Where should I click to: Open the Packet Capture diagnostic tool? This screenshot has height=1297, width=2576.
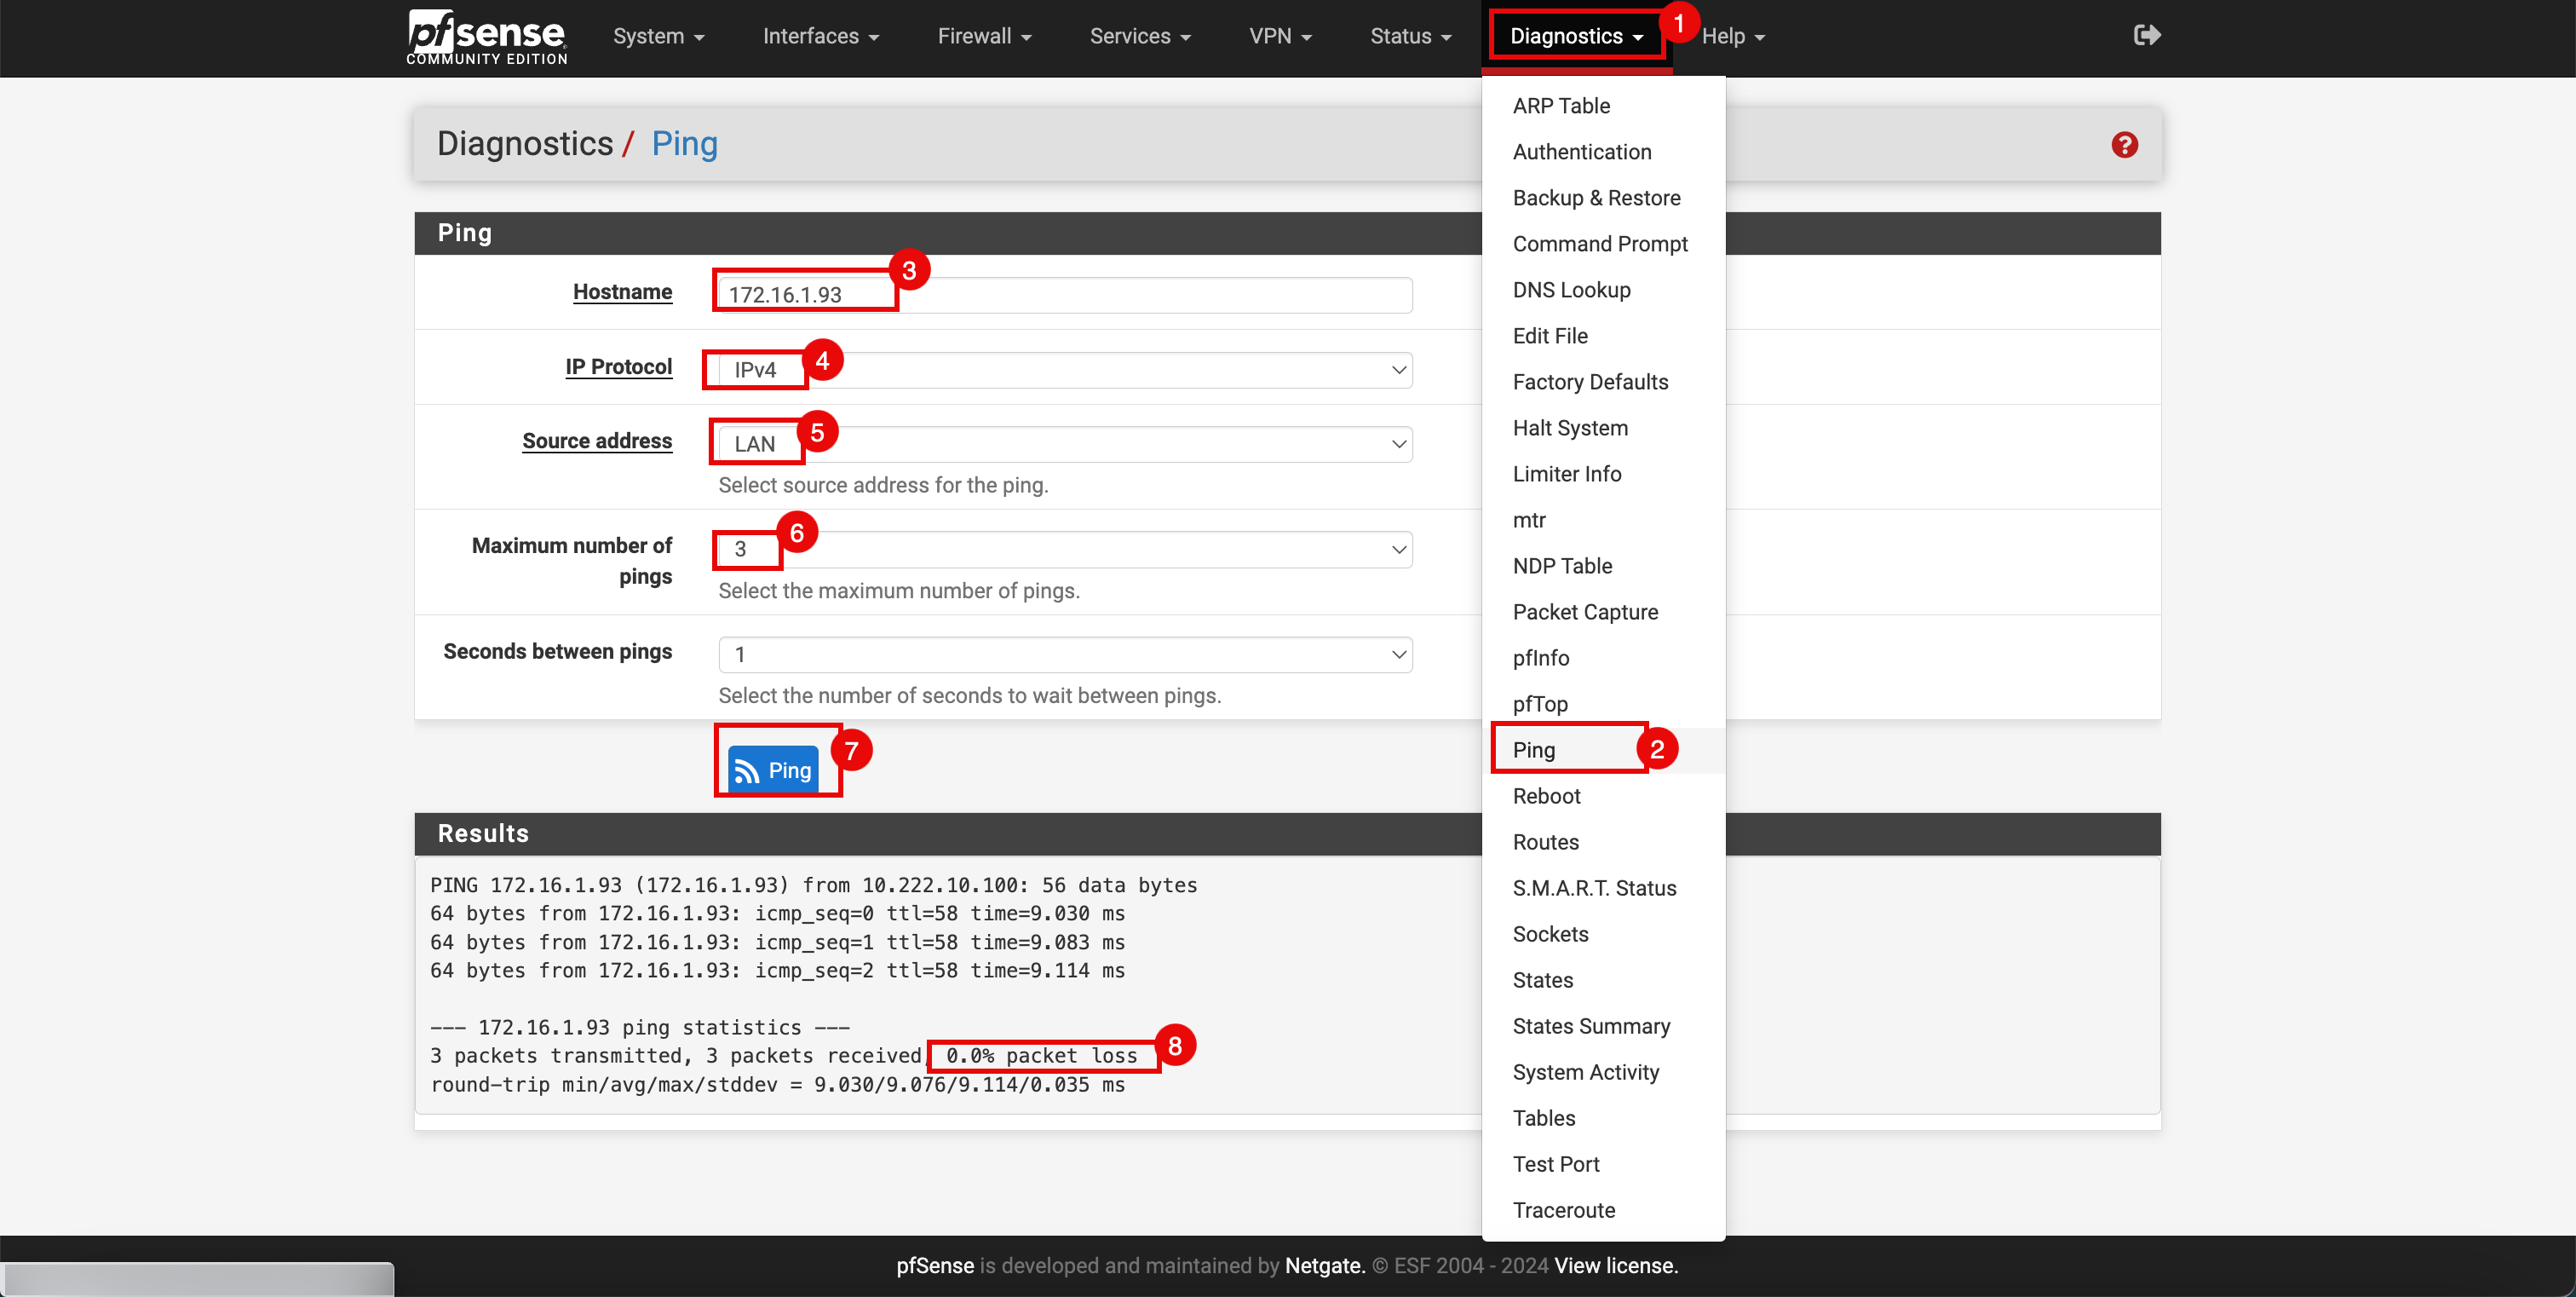coord(1585,610)
